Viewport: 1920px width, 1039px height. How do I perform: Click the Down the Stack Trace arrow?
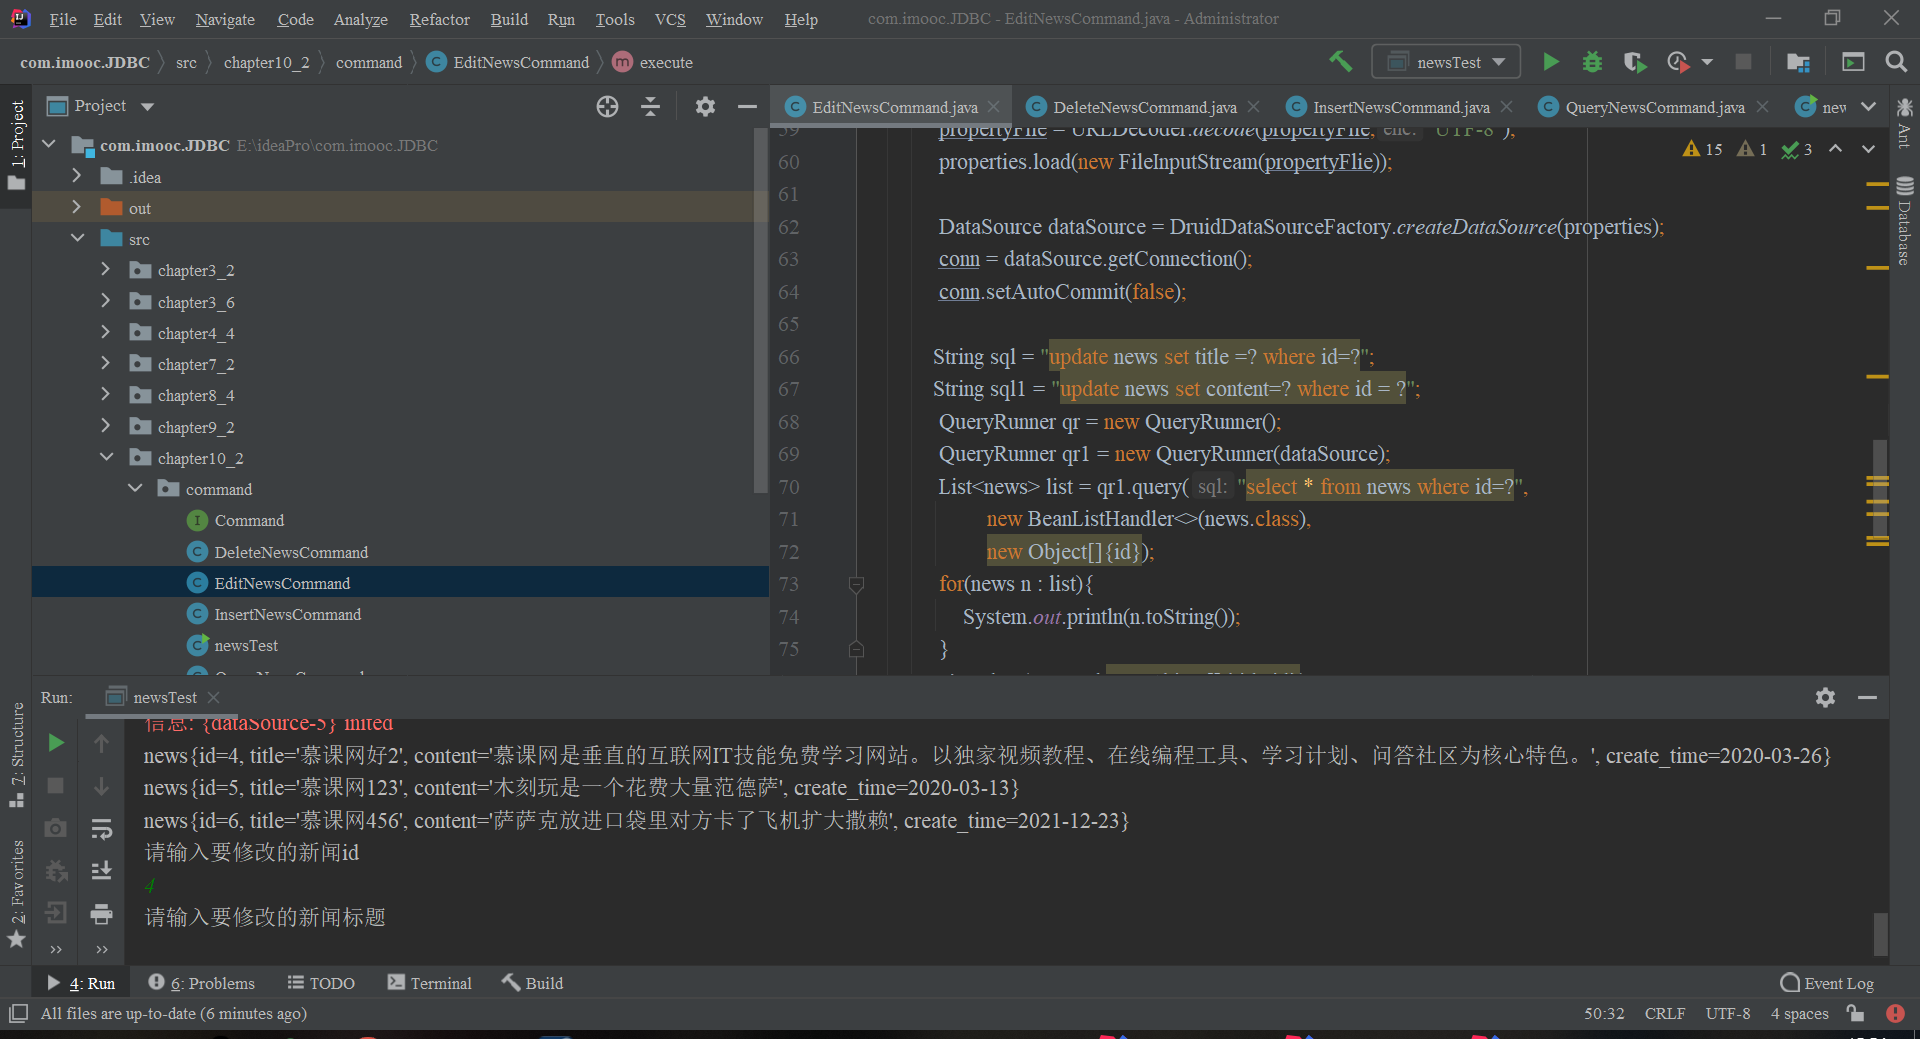[x=101, y=787]
